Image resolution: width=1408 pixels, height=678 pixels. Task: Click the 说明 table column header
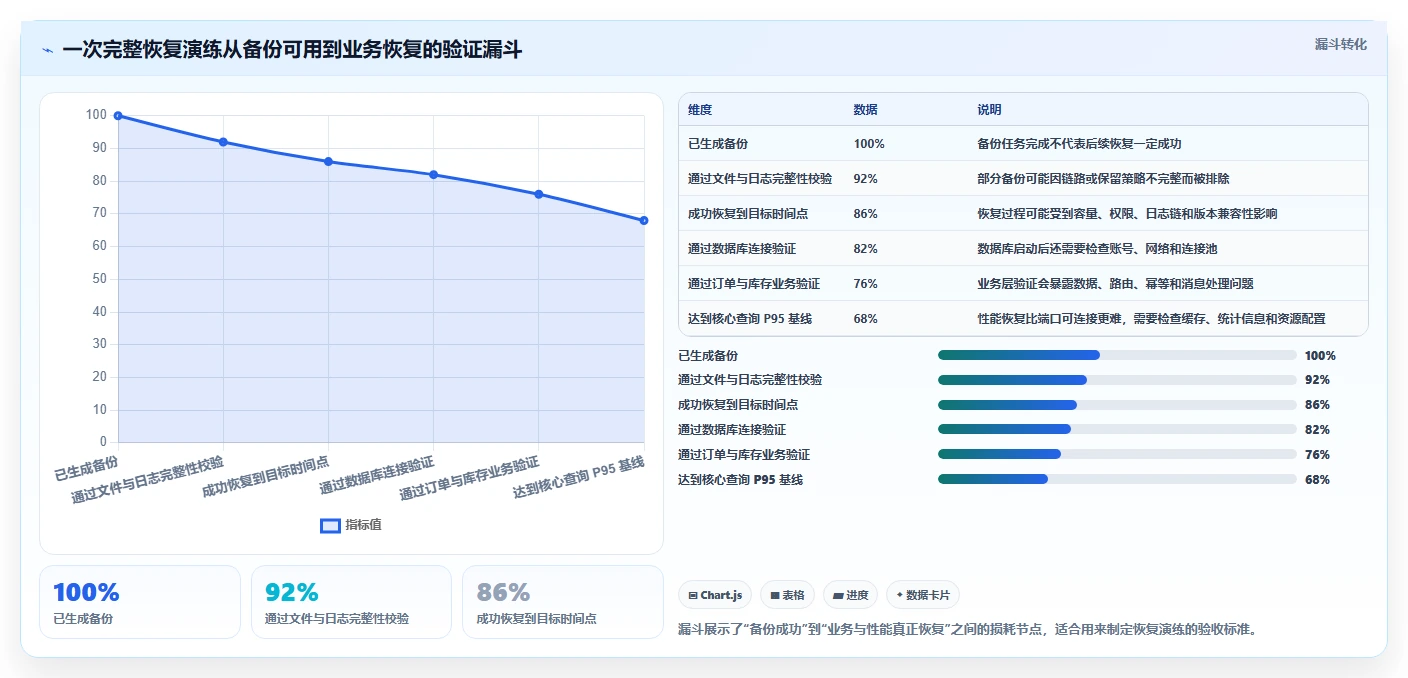tap(989, 110)
